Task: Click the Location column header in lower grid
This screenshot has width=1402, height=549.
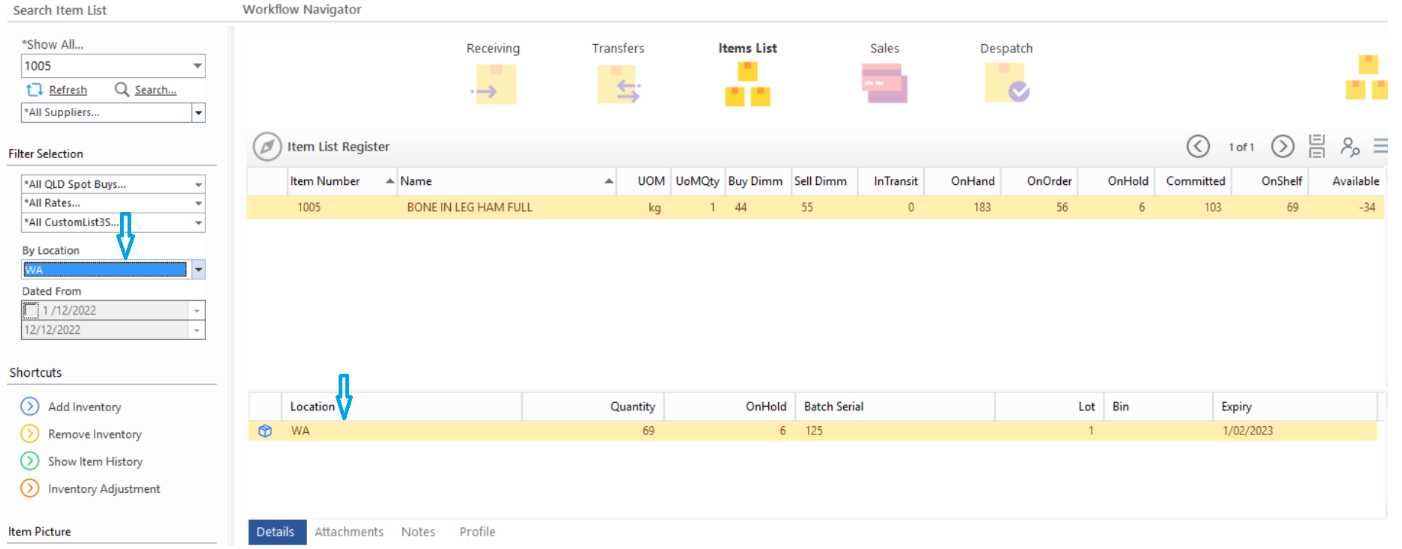Action: click(402, 407)
